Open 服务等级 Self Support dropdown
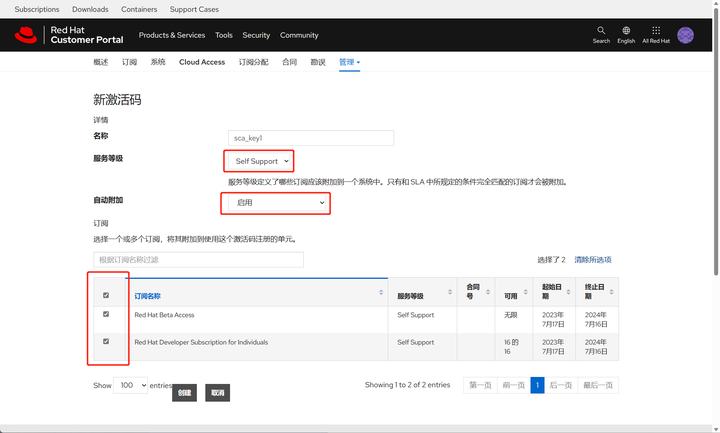 pos(259,161)
